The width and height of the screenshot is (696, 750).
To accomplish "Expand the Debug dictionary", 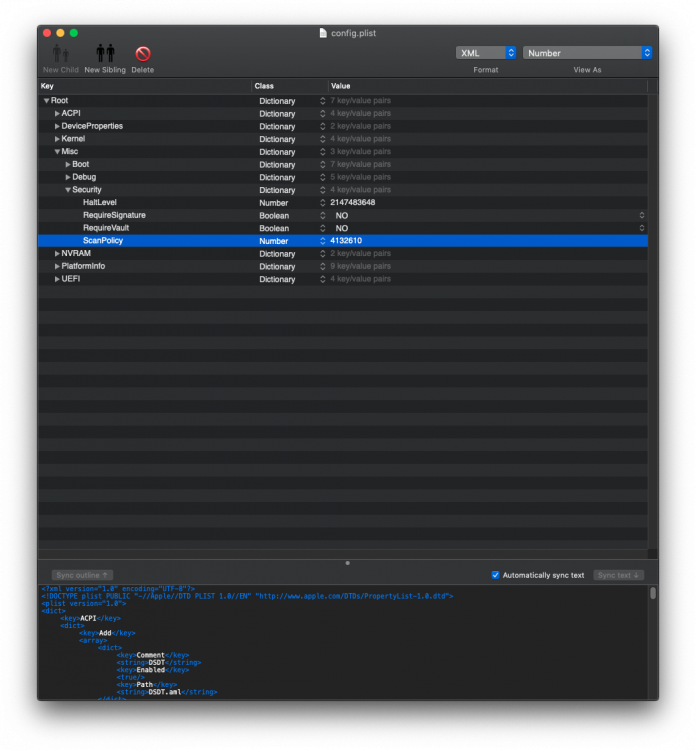I will [68, 177].
